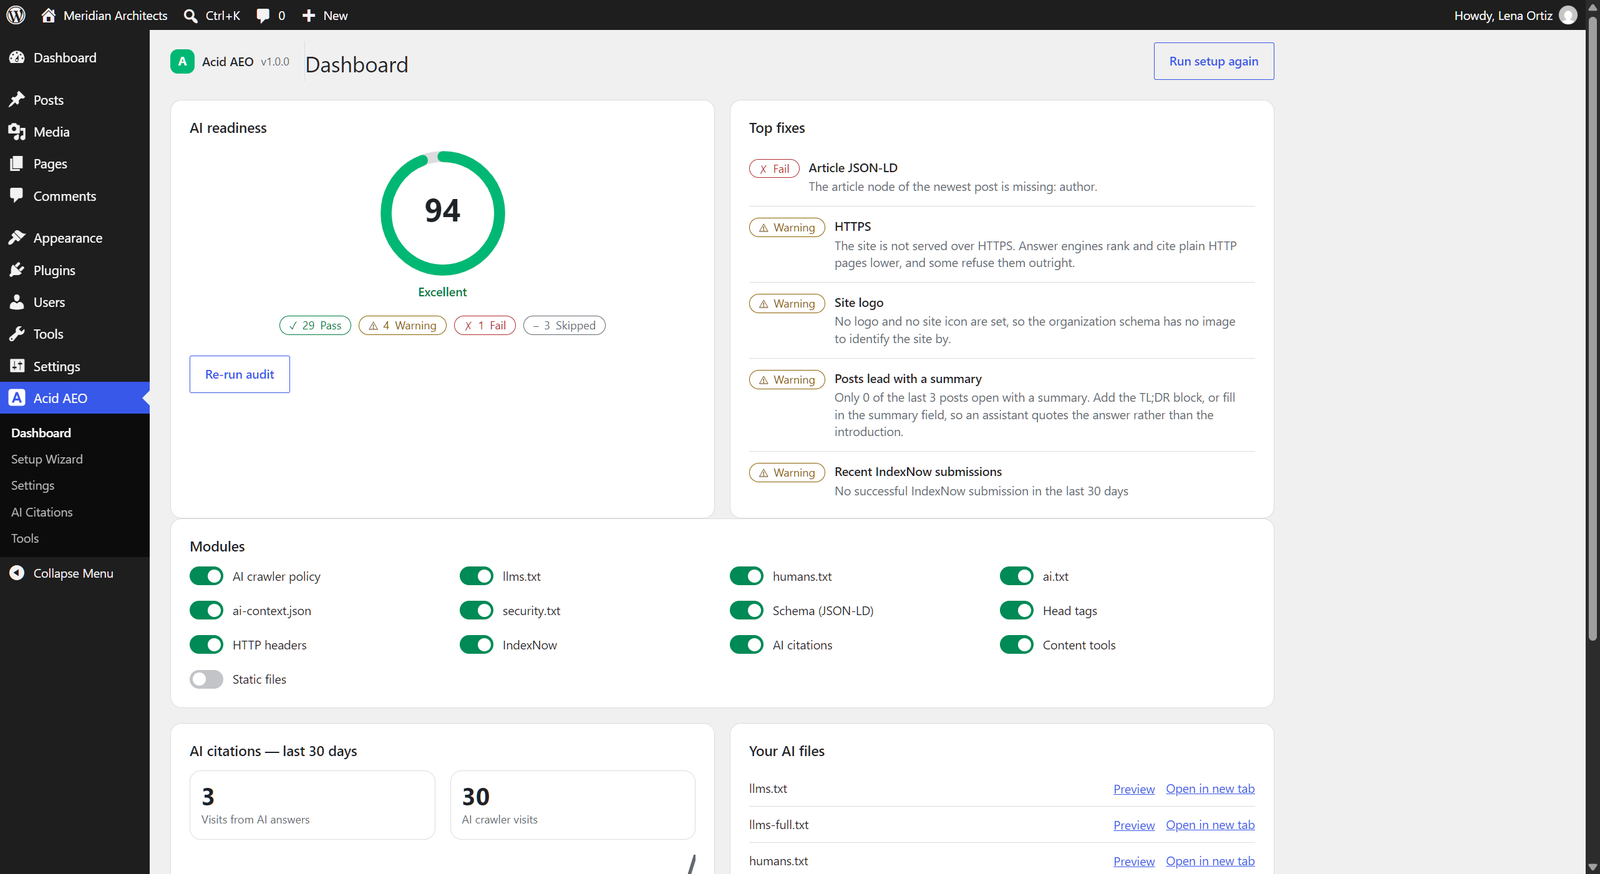Disable the security.txt module
This screenshot has height=874, width=1600.
pos(477,610)
